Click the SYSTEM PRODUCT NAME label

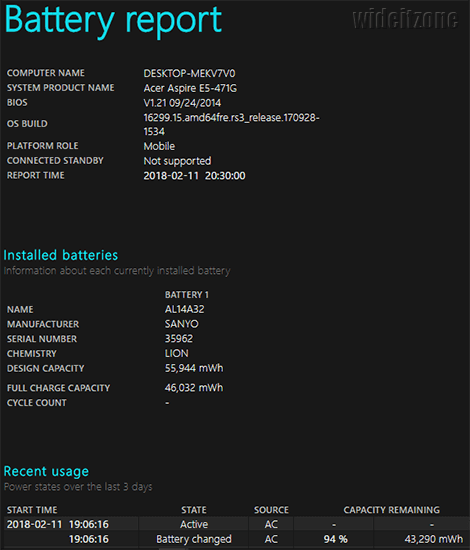click(x=61, y=88)
